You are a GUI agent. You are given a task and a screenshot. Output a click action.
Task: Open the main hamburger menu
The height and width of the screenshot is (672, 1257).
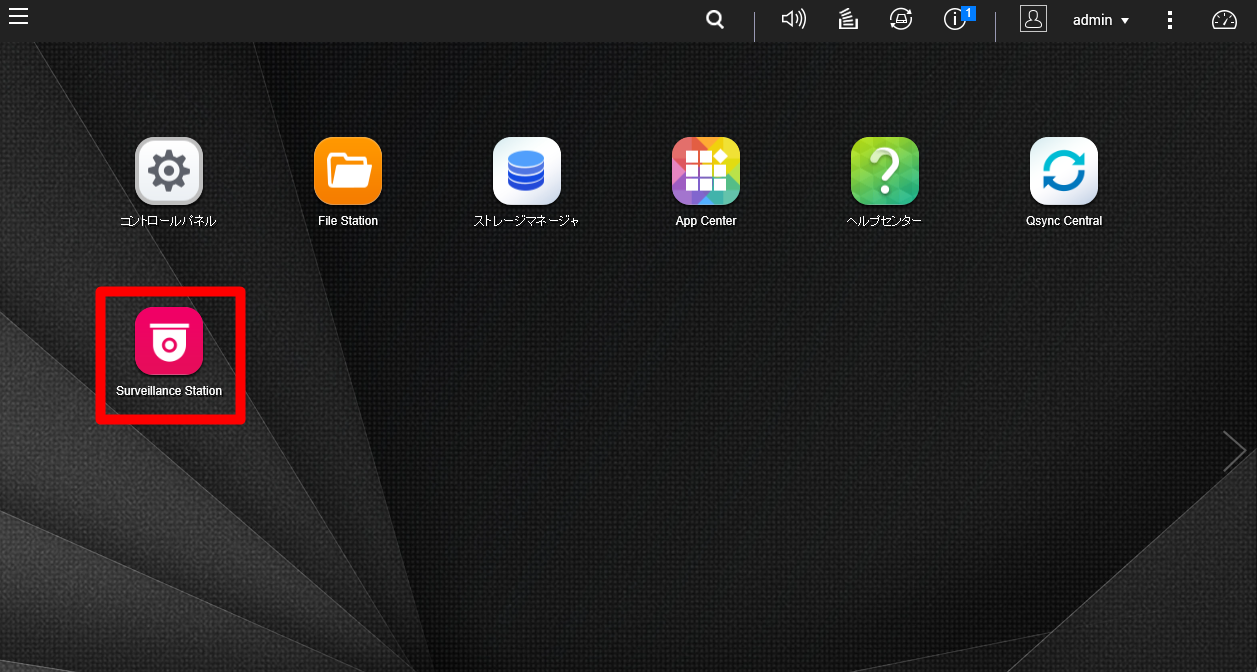point(18,15)
